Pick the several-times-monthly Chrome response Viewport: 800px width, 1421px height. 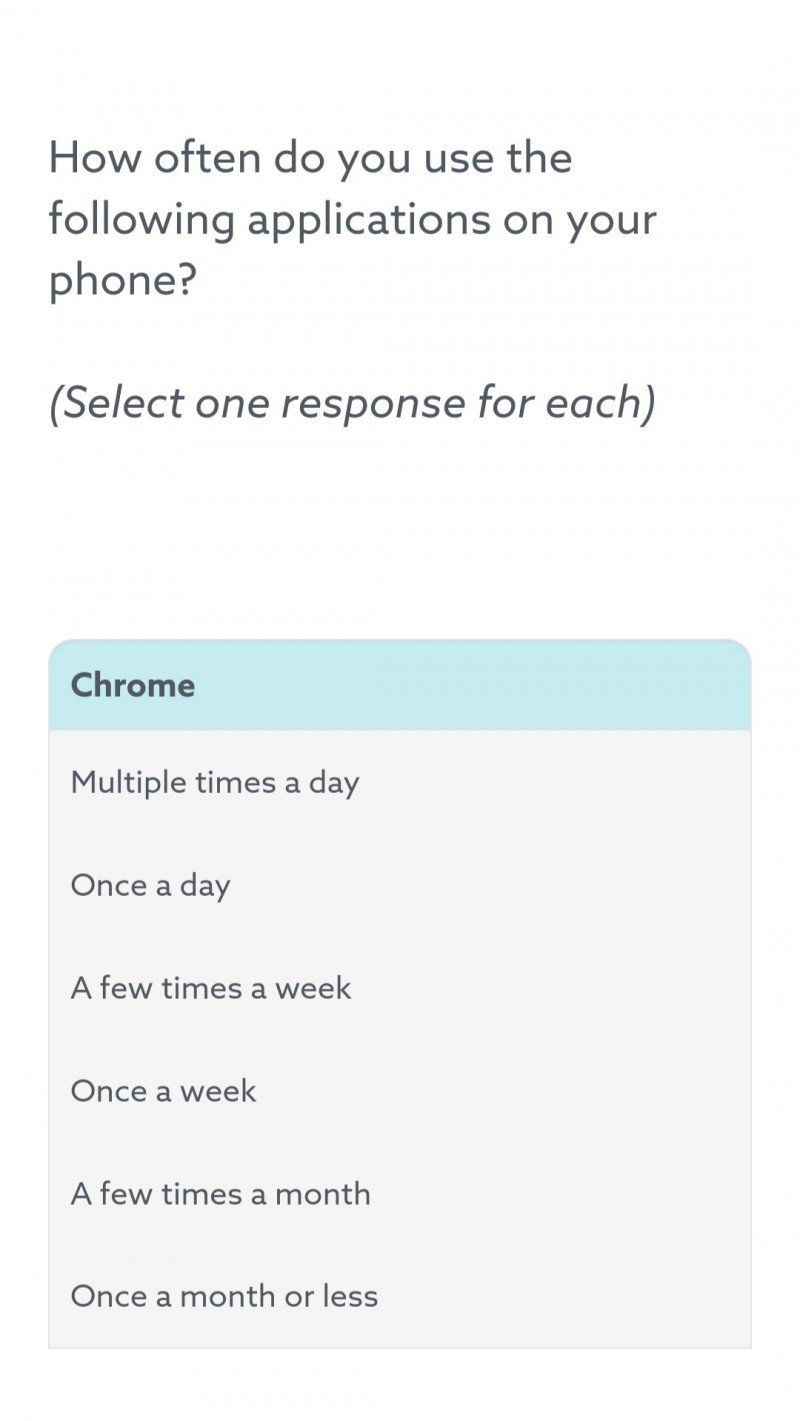[221, 1194]
